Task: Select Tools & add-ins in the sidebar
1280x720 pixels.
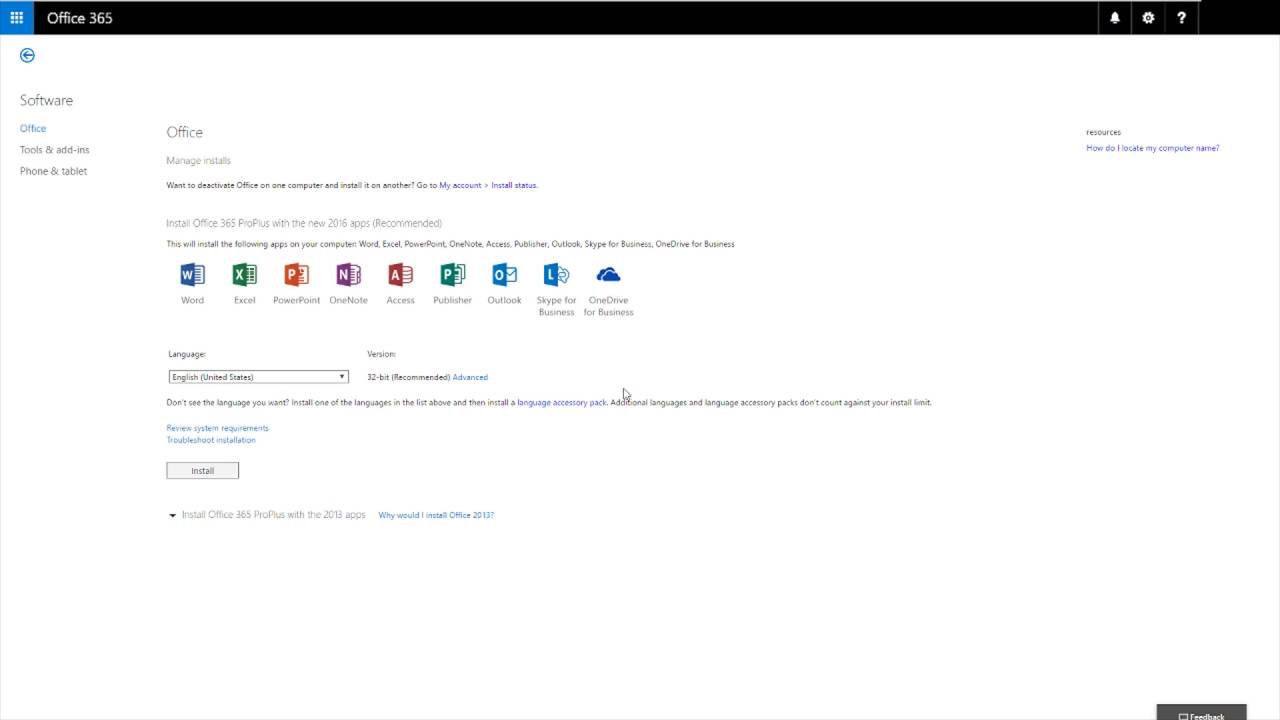Action: point(54,149)
